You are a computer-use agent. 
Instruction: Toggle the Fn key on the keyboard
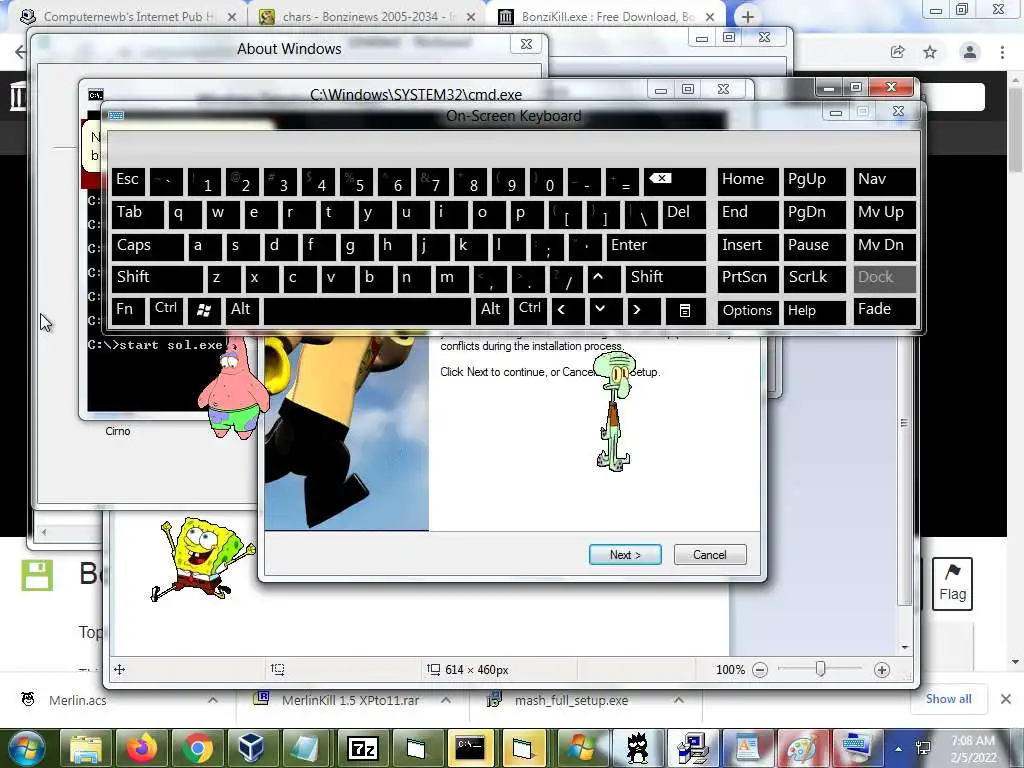[128, 311]
